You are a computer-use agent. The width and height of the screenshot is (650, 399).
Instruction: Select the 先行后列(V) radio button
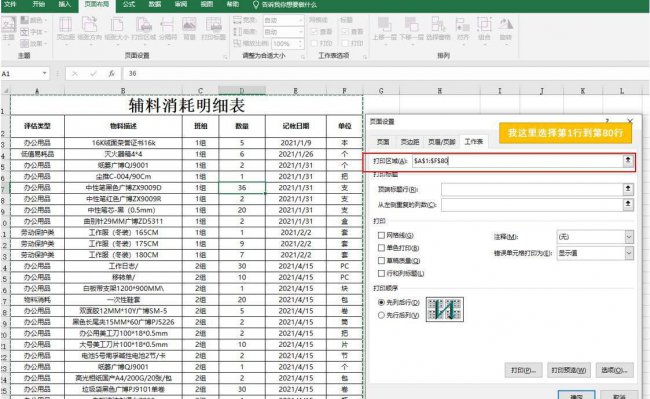[x=381, y=315]
